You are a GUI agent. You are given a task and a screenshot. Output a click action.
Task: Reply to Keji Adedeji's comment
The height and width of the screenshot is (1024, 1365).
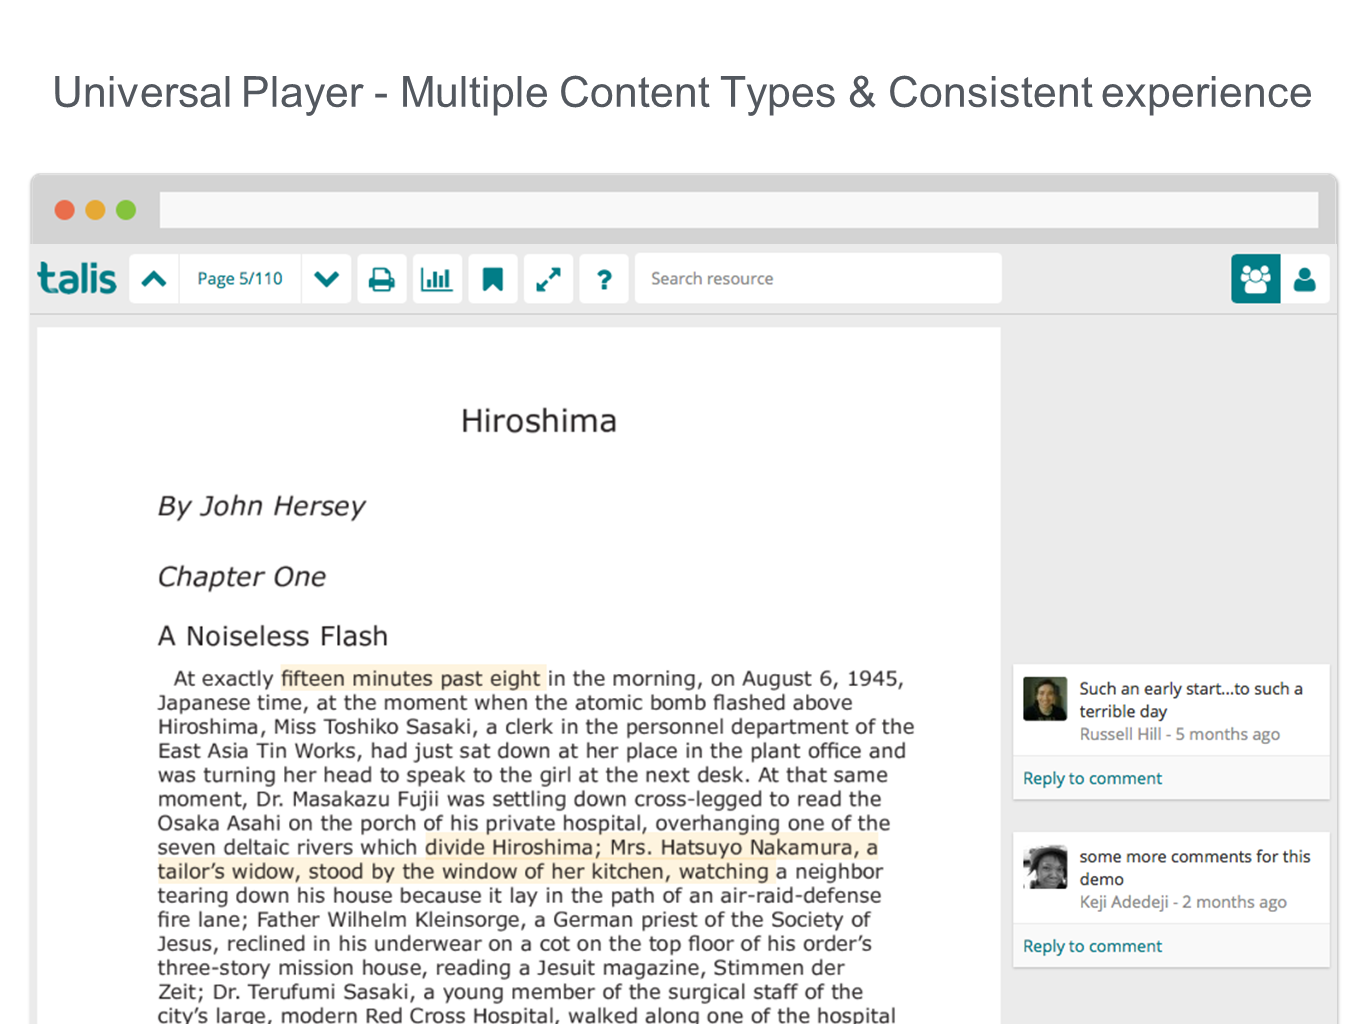pyautogui.click(x=1092, y=946)
